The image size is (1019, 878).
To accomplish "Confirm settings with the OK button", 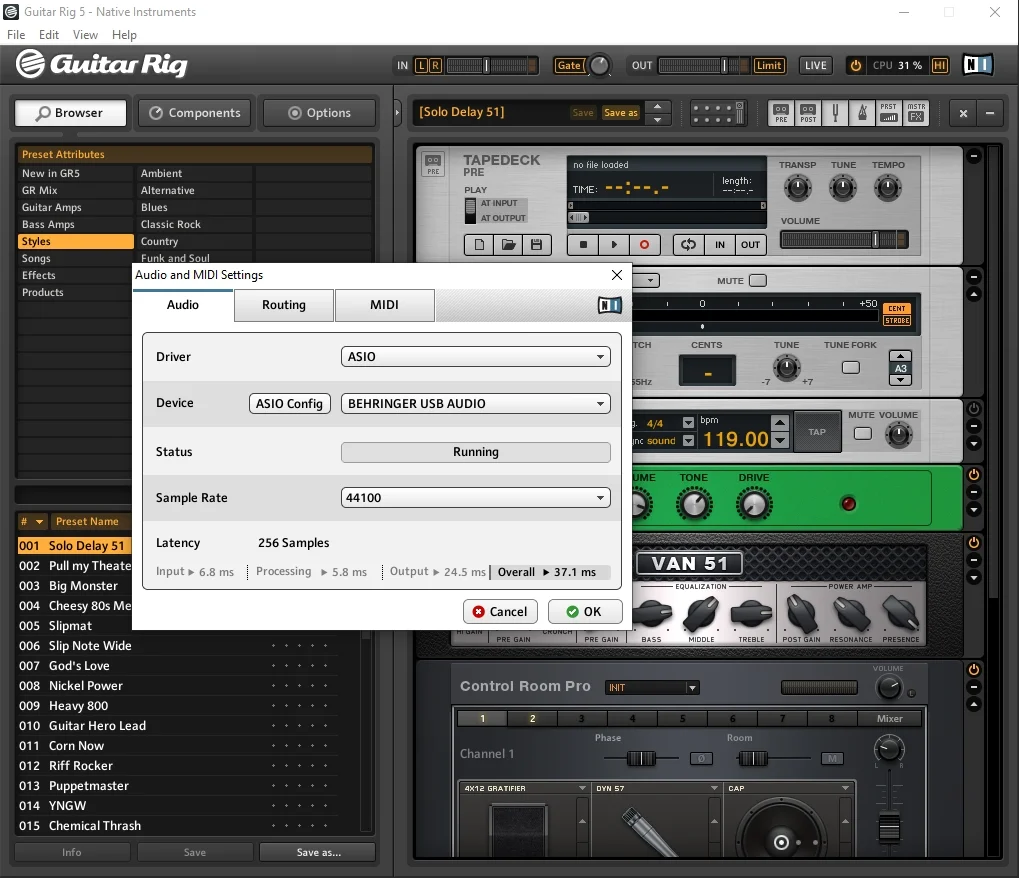I will (x=585, y=612).
